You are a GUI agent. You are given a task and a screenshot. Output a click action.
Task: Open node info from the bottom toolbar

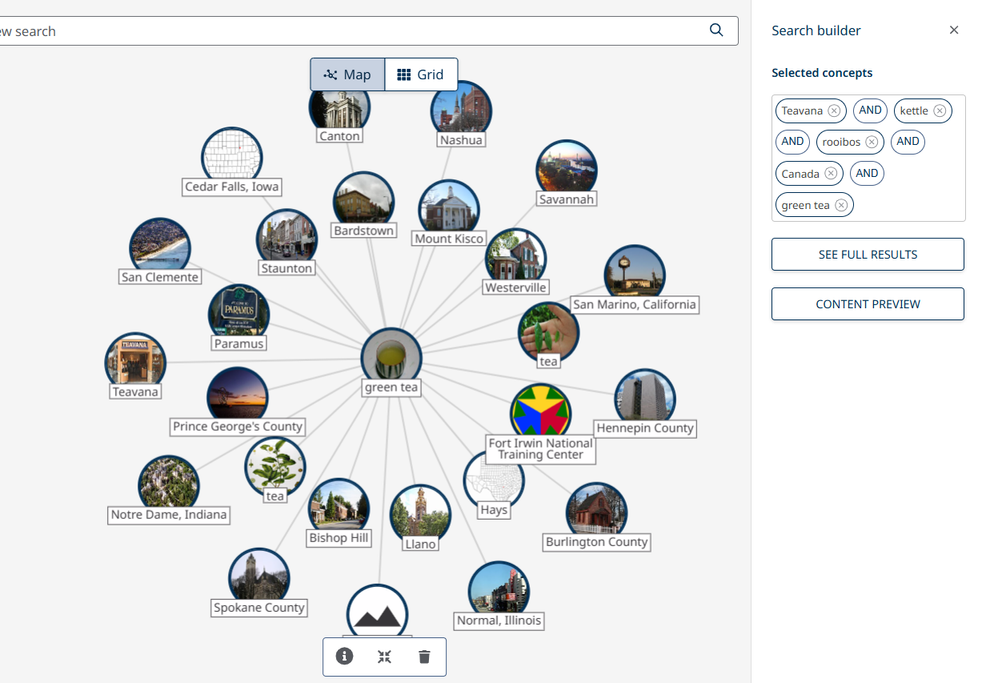point(345,657)
